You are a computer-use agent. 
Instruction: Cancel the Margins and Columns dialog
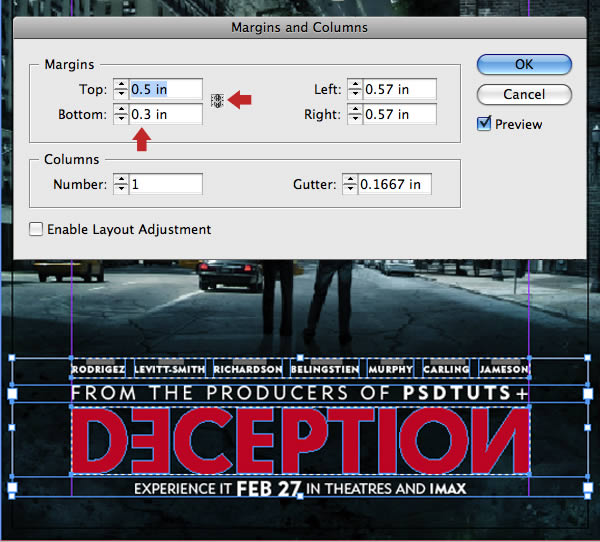[x=524, y=94]
